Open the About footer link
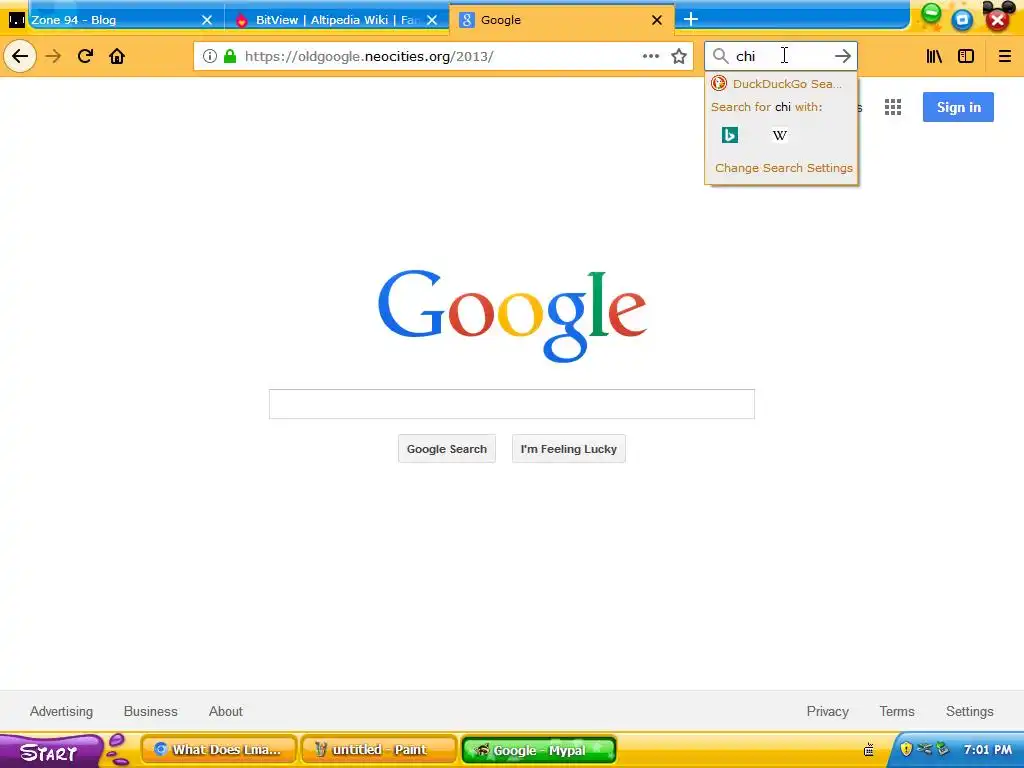This screenshot has height=768, width=1024. pos(226,711)
